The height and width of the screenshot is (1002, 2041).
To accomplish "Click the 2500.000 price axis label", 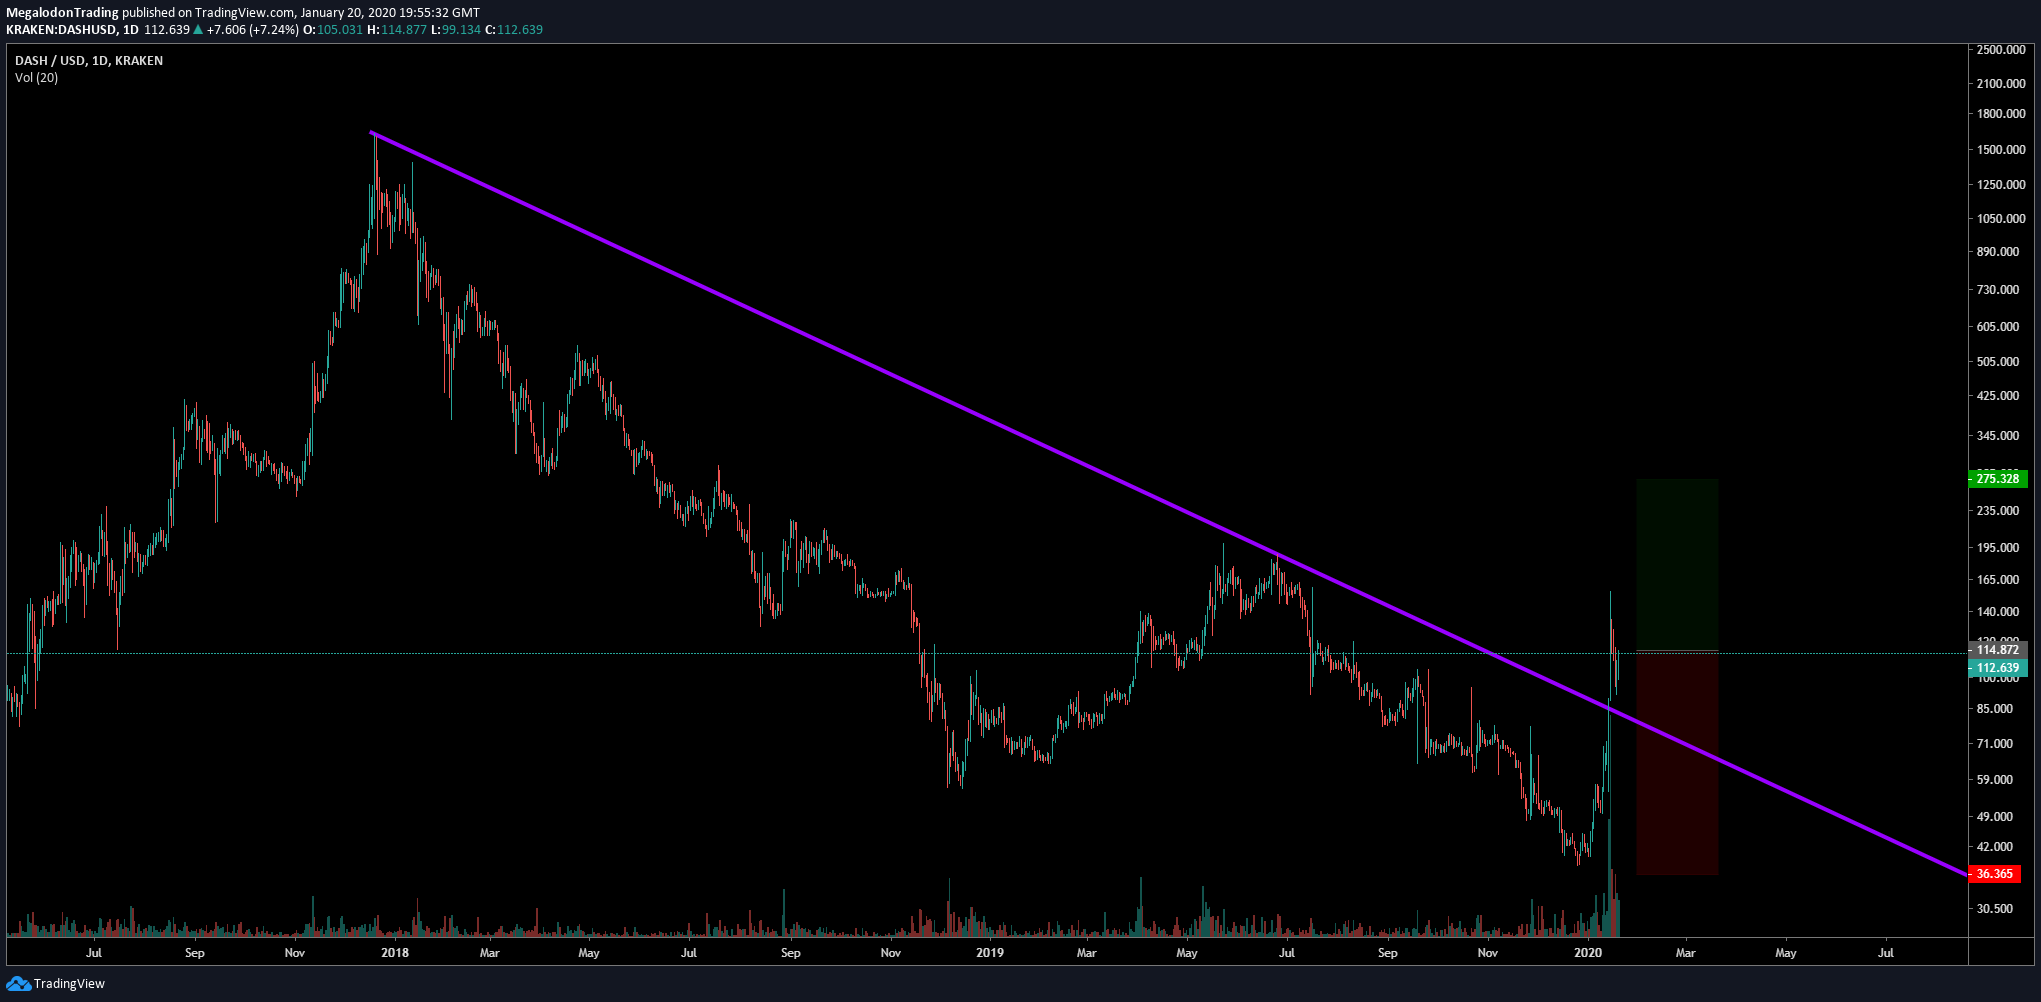I will [2001, 49].
